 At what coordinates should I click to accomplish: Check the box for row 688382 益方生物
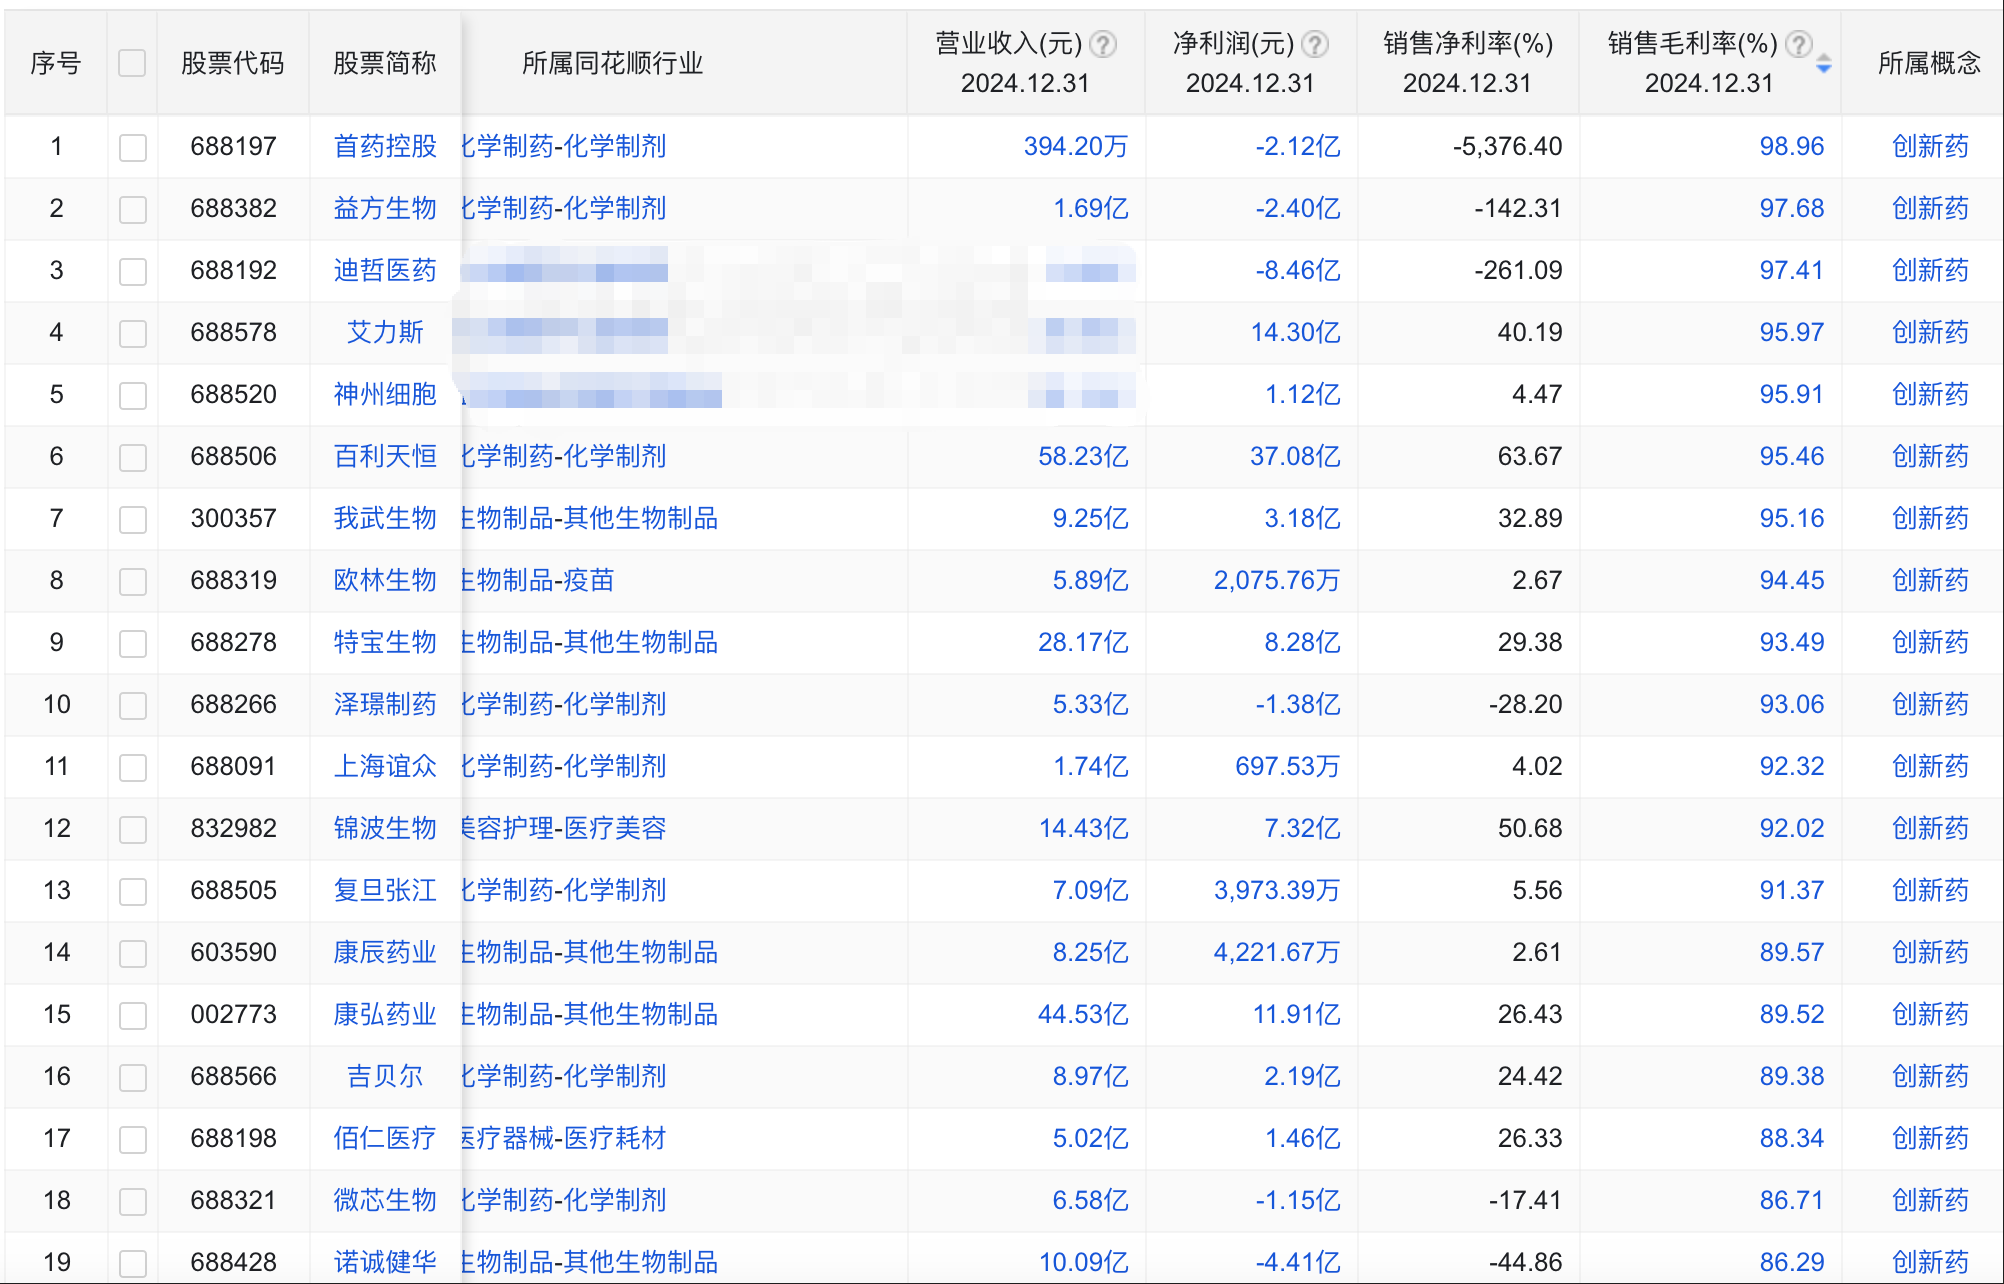(x=132, y=209)
